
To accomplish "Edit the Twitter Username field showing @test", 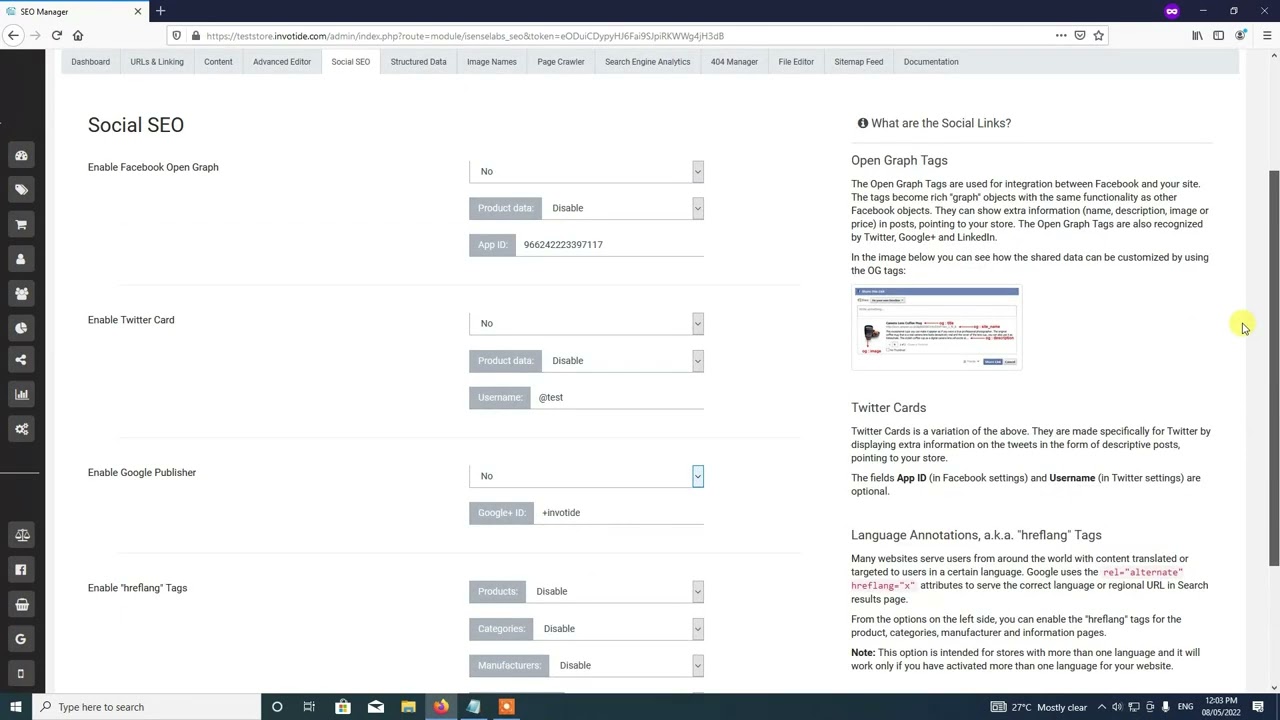I will 617,397.
